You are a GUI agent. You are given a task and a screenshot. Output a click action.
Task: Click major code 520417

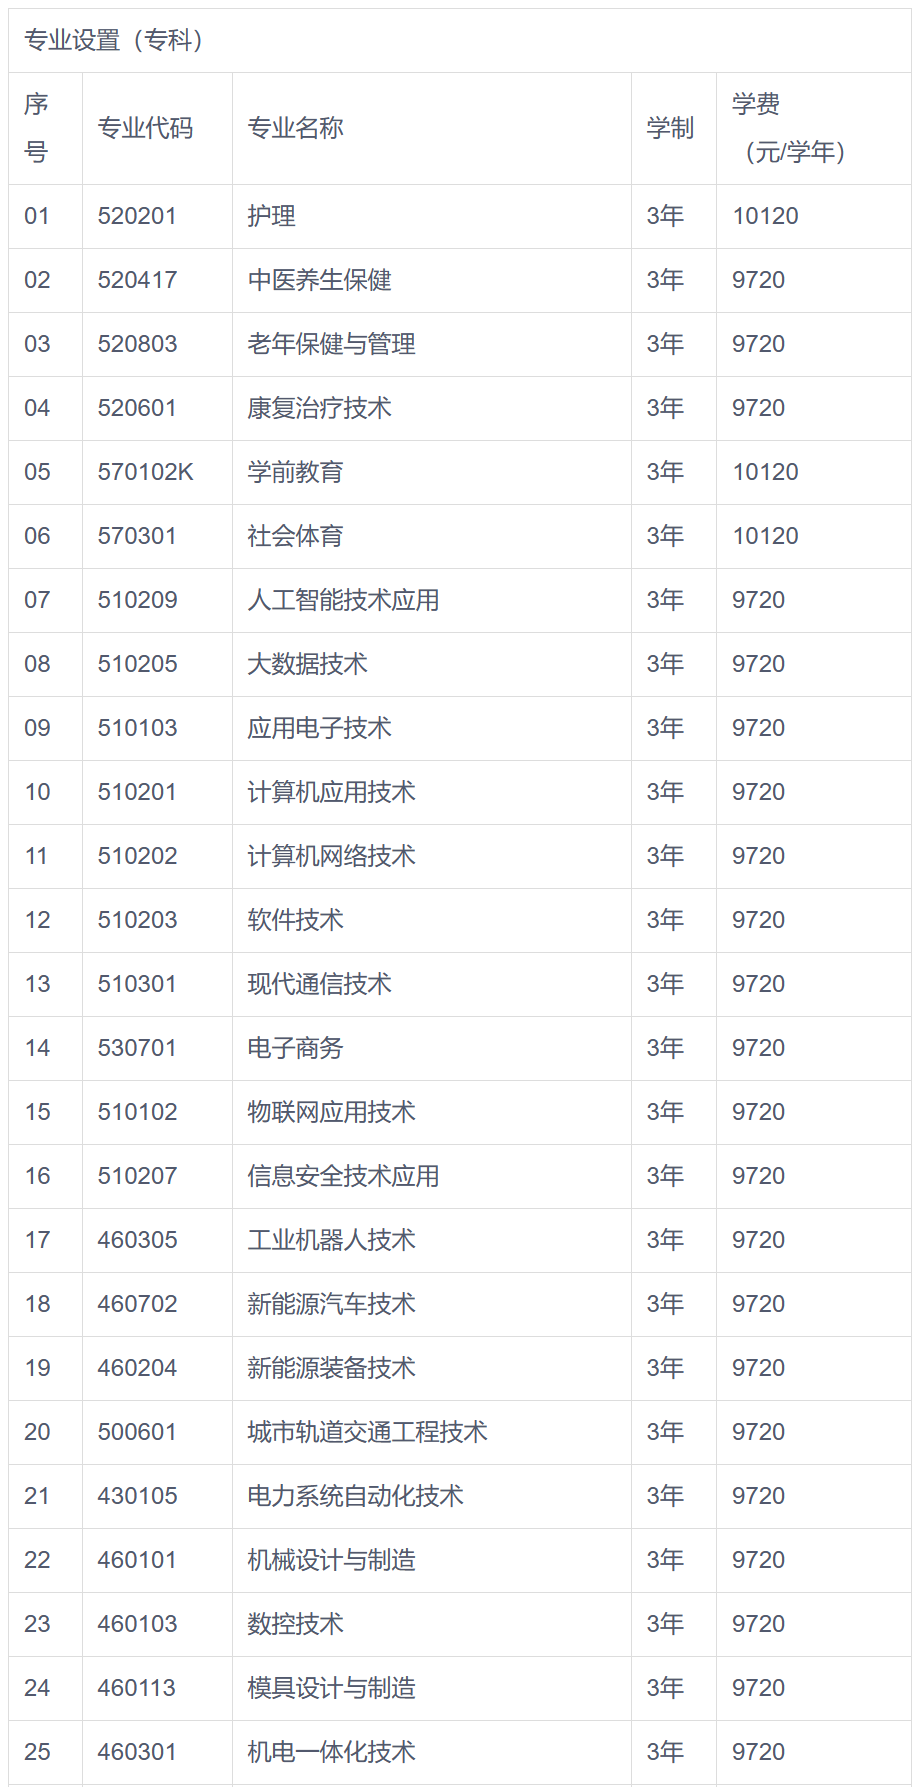point(137,280)
